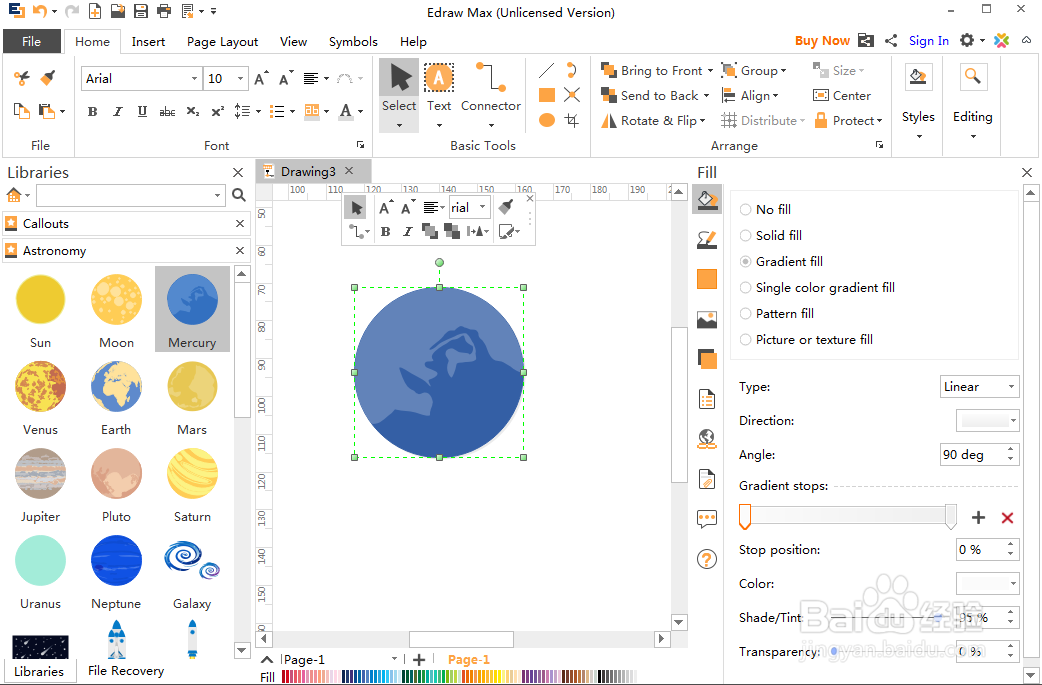Expand the Rotate & Flip dropdown

click(702, 121)
